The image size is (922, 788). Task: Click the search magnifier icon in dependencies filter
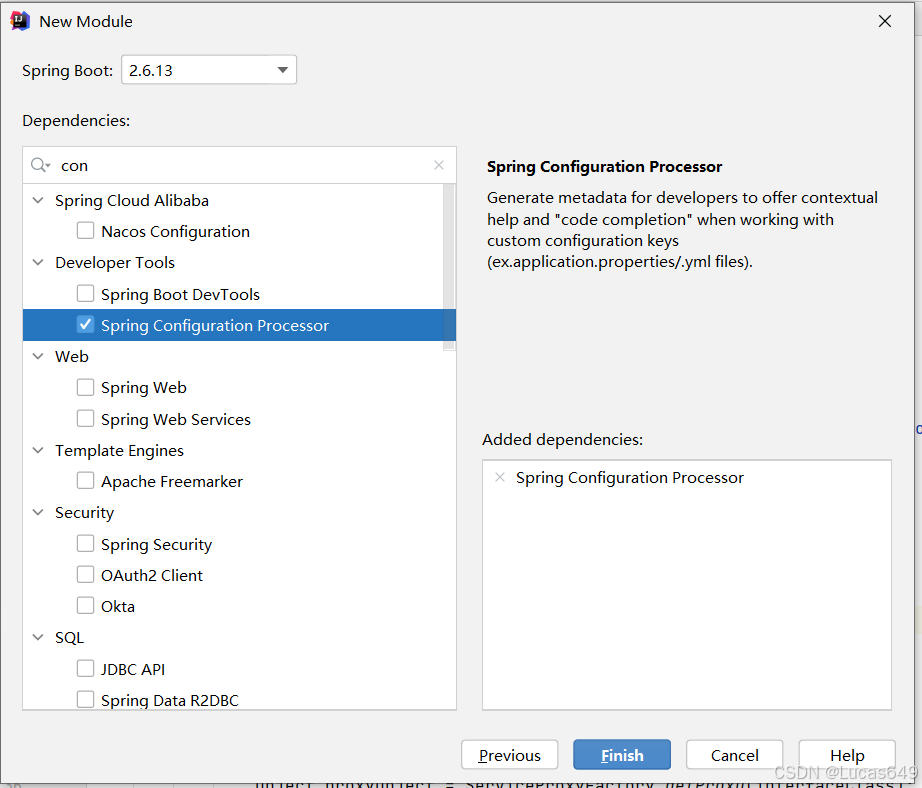(x=41, y=165)
